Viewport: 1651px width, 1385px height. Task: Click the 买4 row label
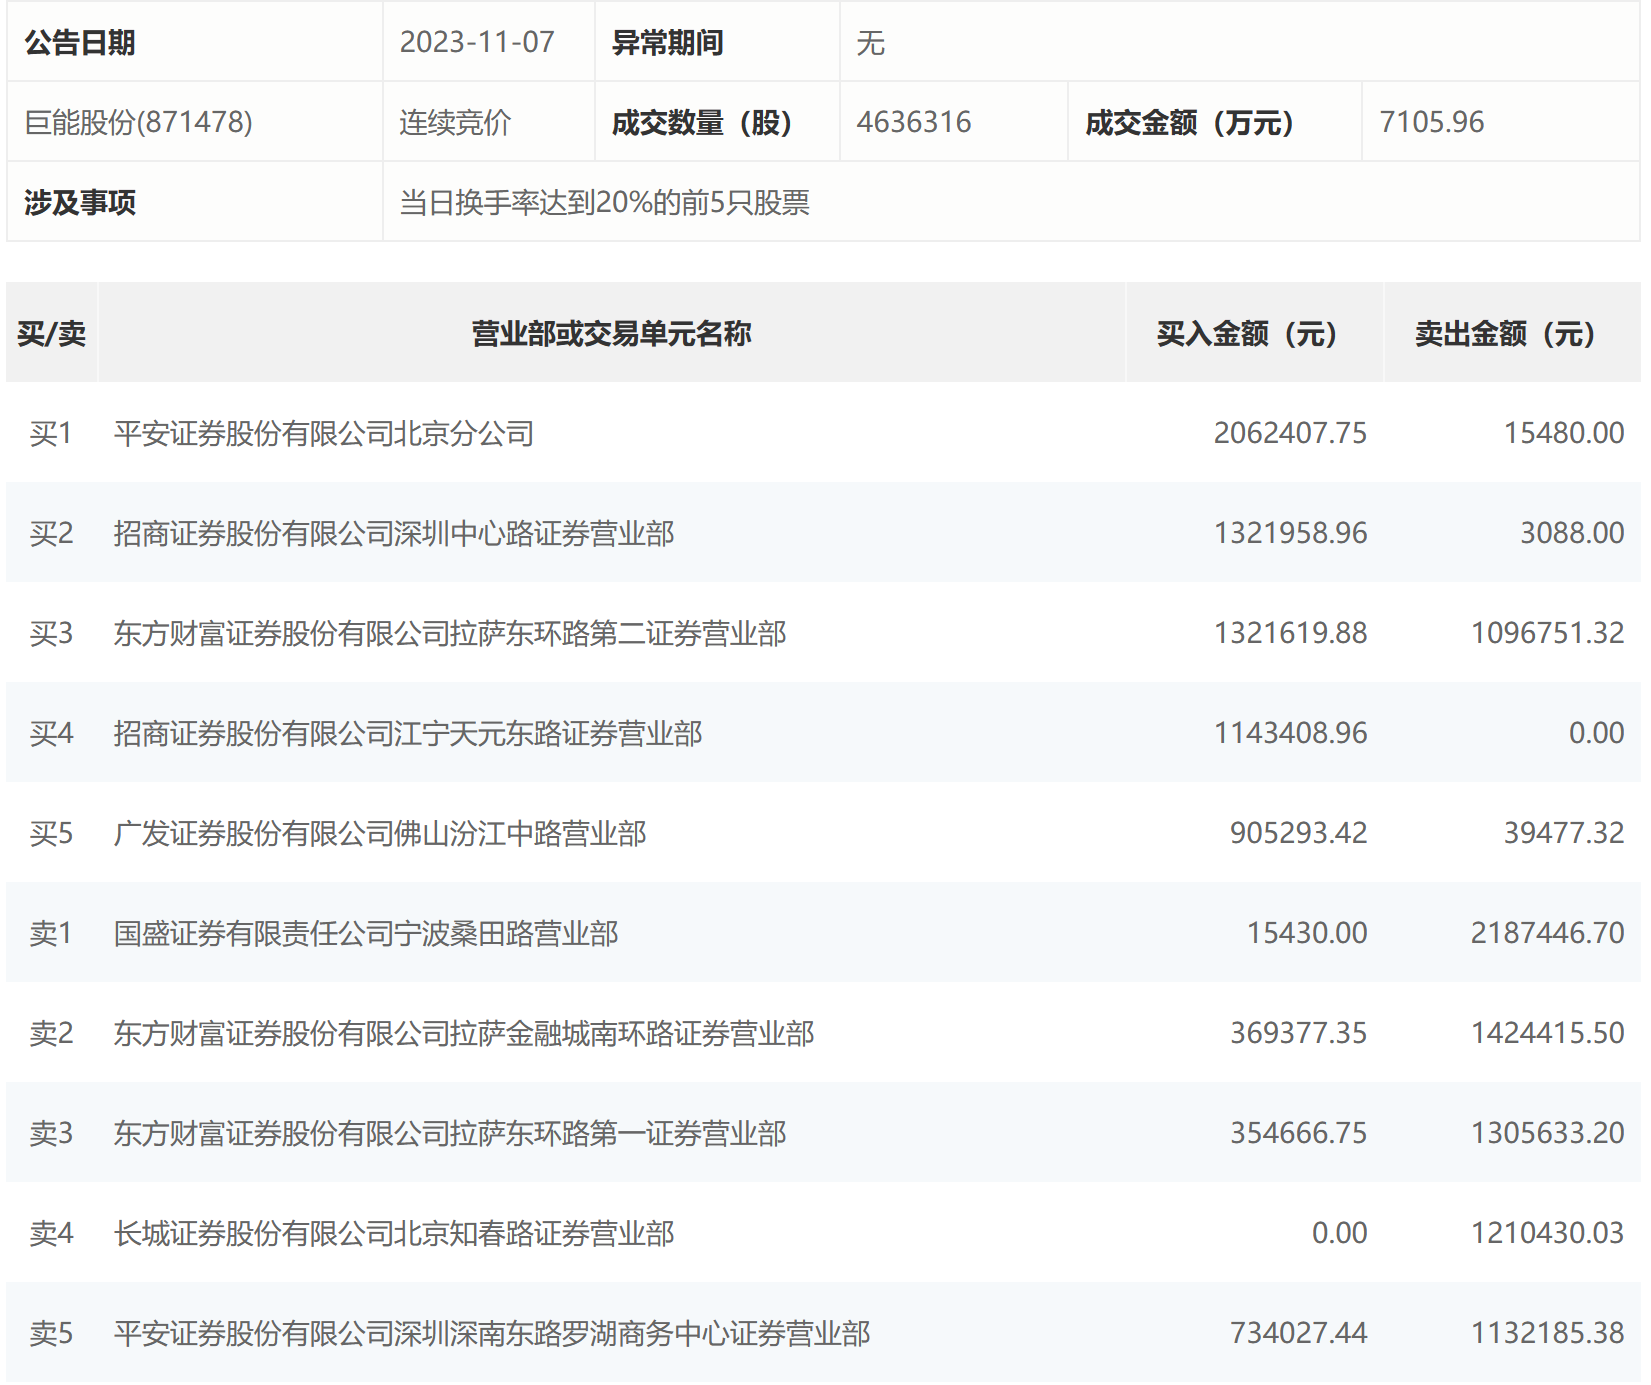[51, 733]
